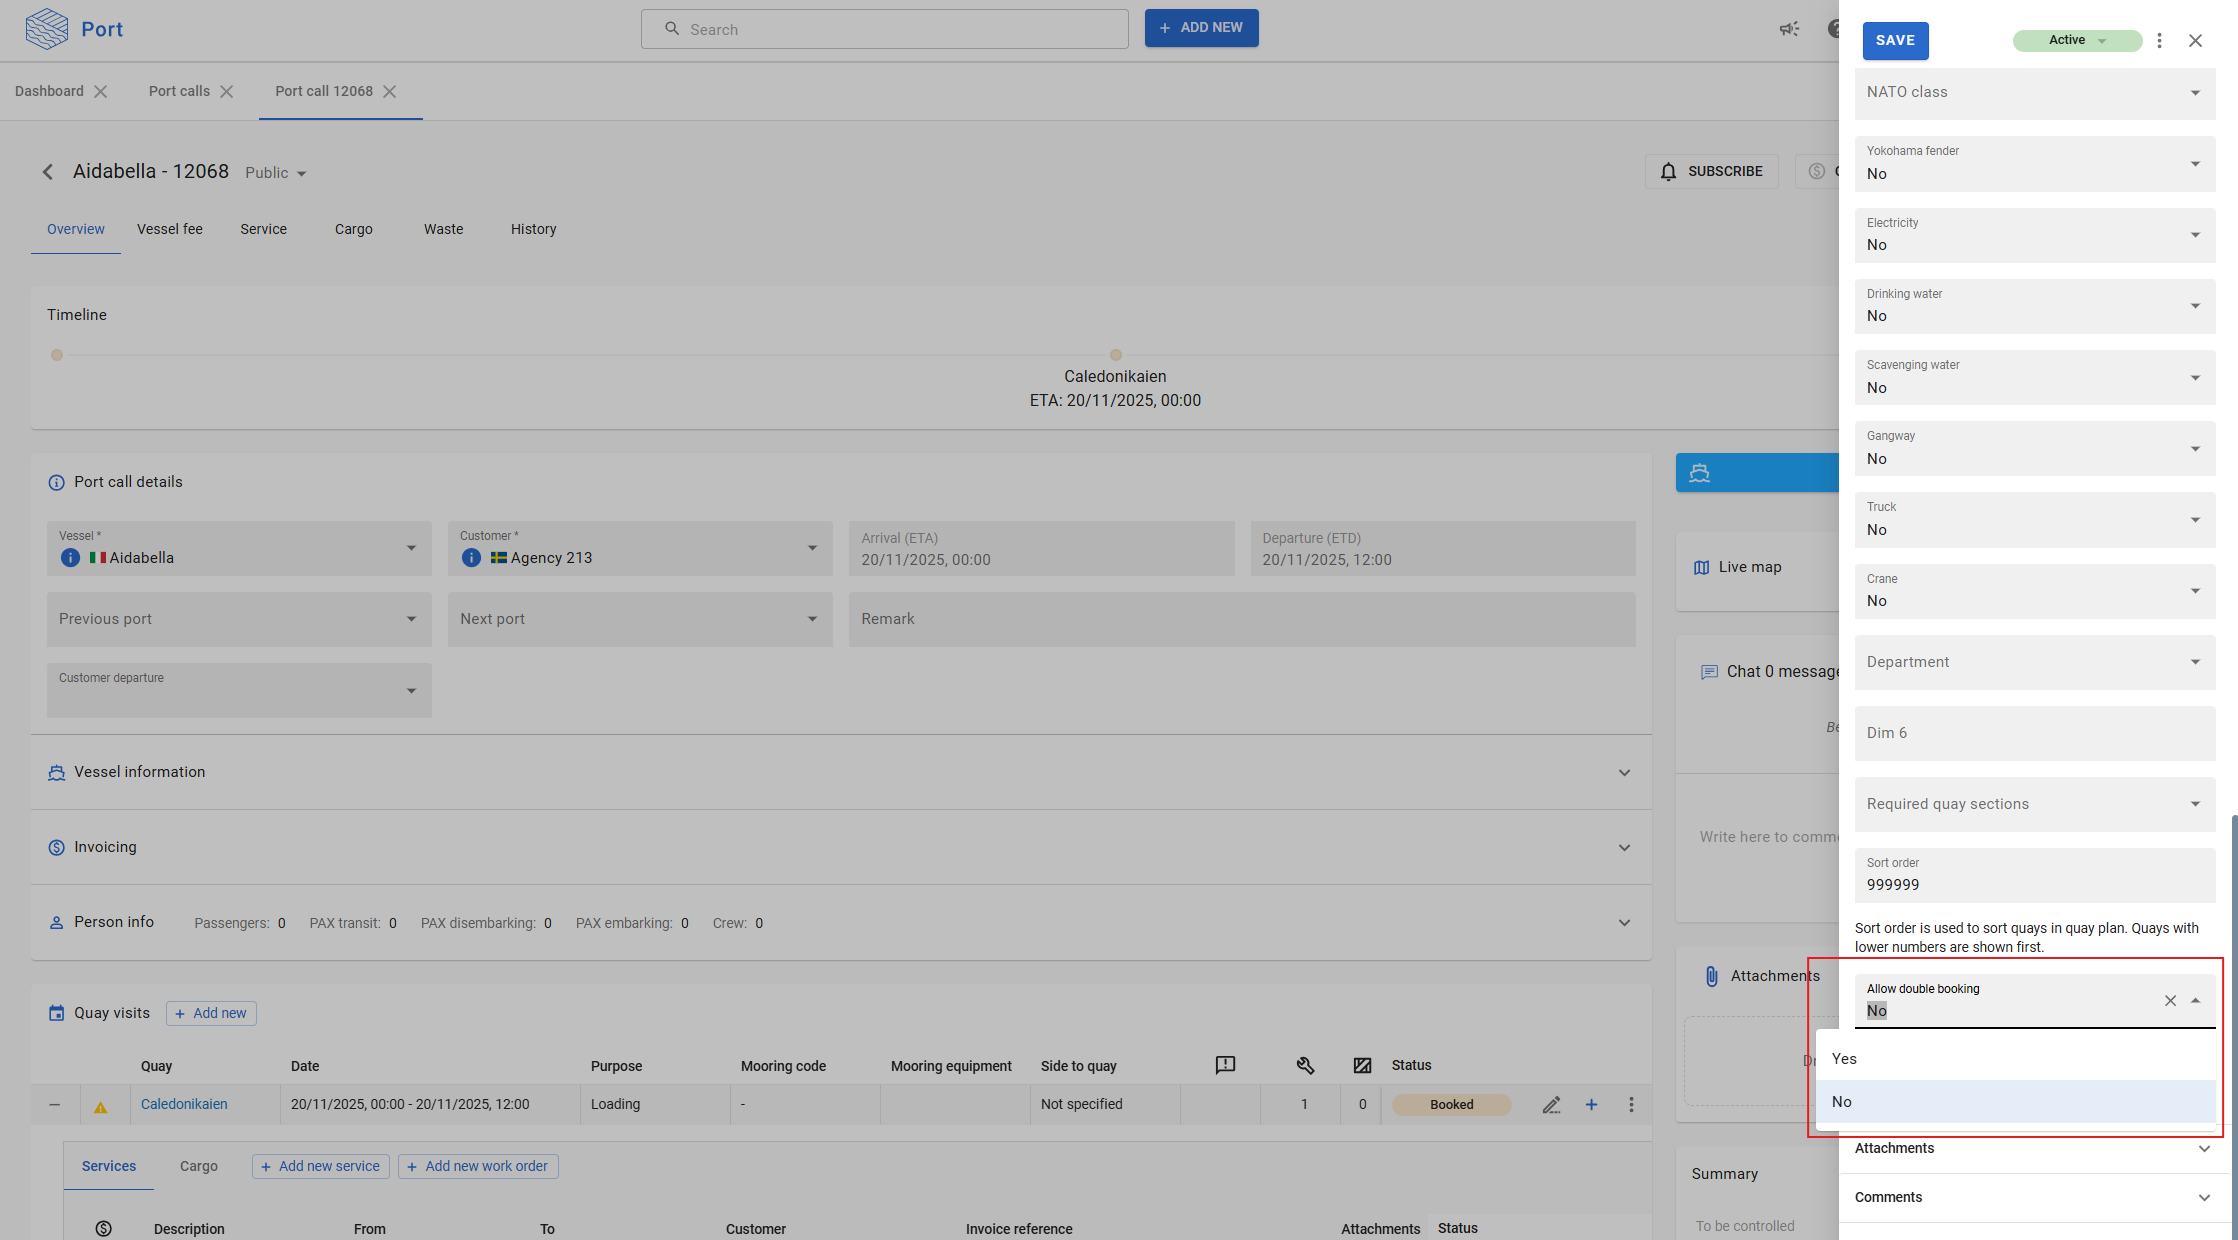This screenshot has width=2238, height=1240.
Task: Switch to the Vessel fee tab
Action: click(x=170, y=230)
